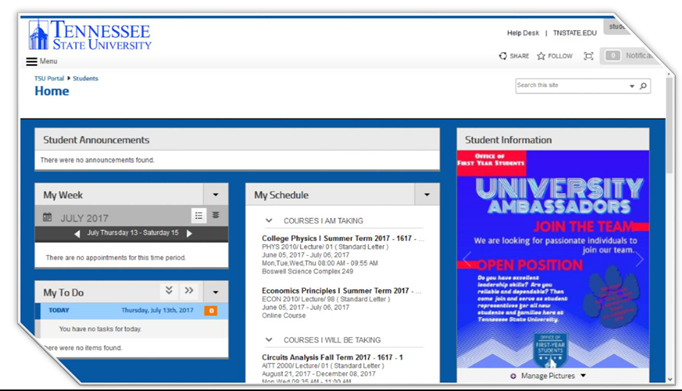Click the search magnifier icon
This screenshot has height=391, width=682.
(643, 86)
